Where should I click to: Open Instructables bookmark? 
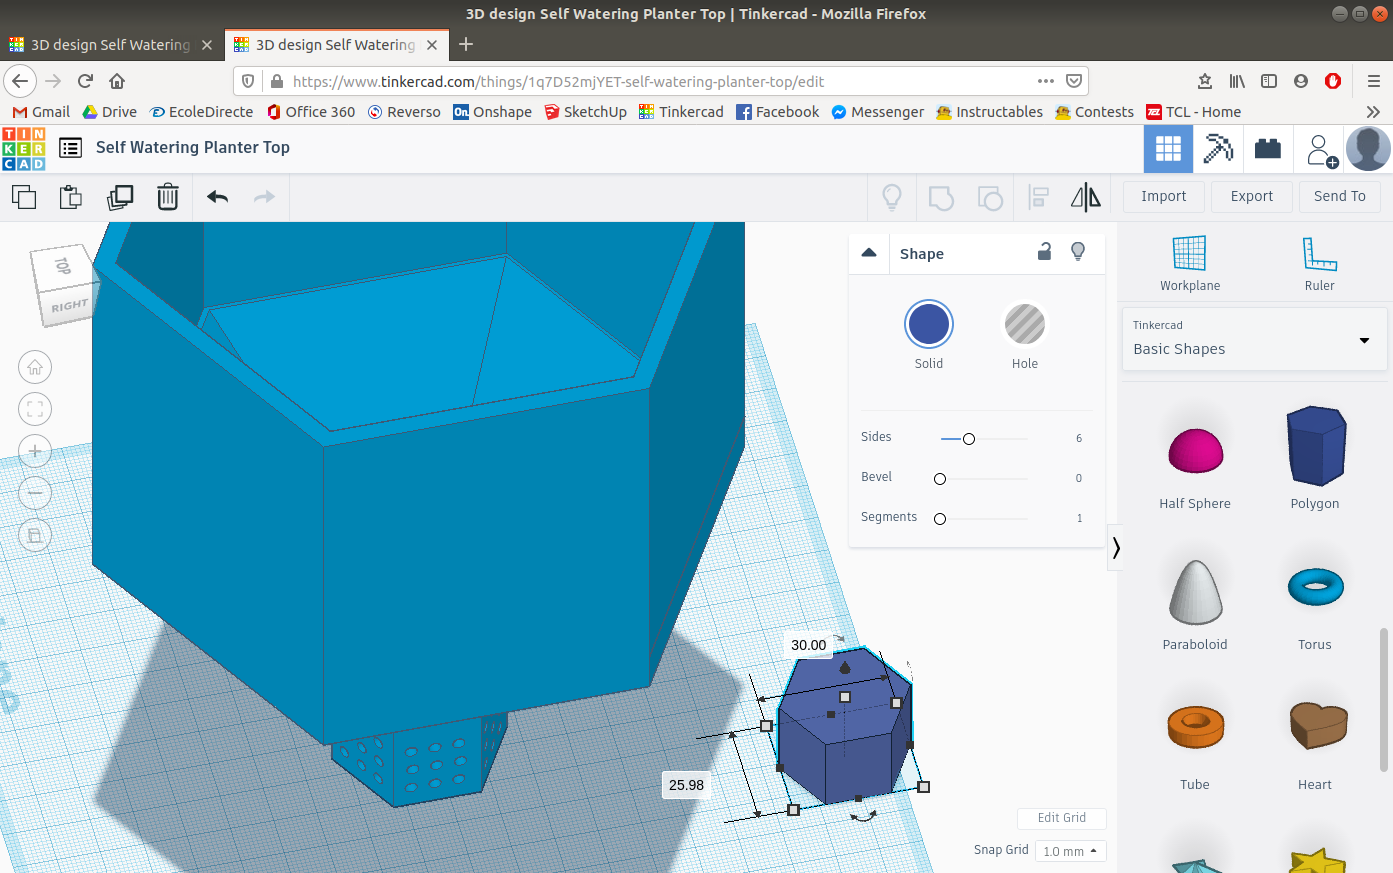pos(989,112)
